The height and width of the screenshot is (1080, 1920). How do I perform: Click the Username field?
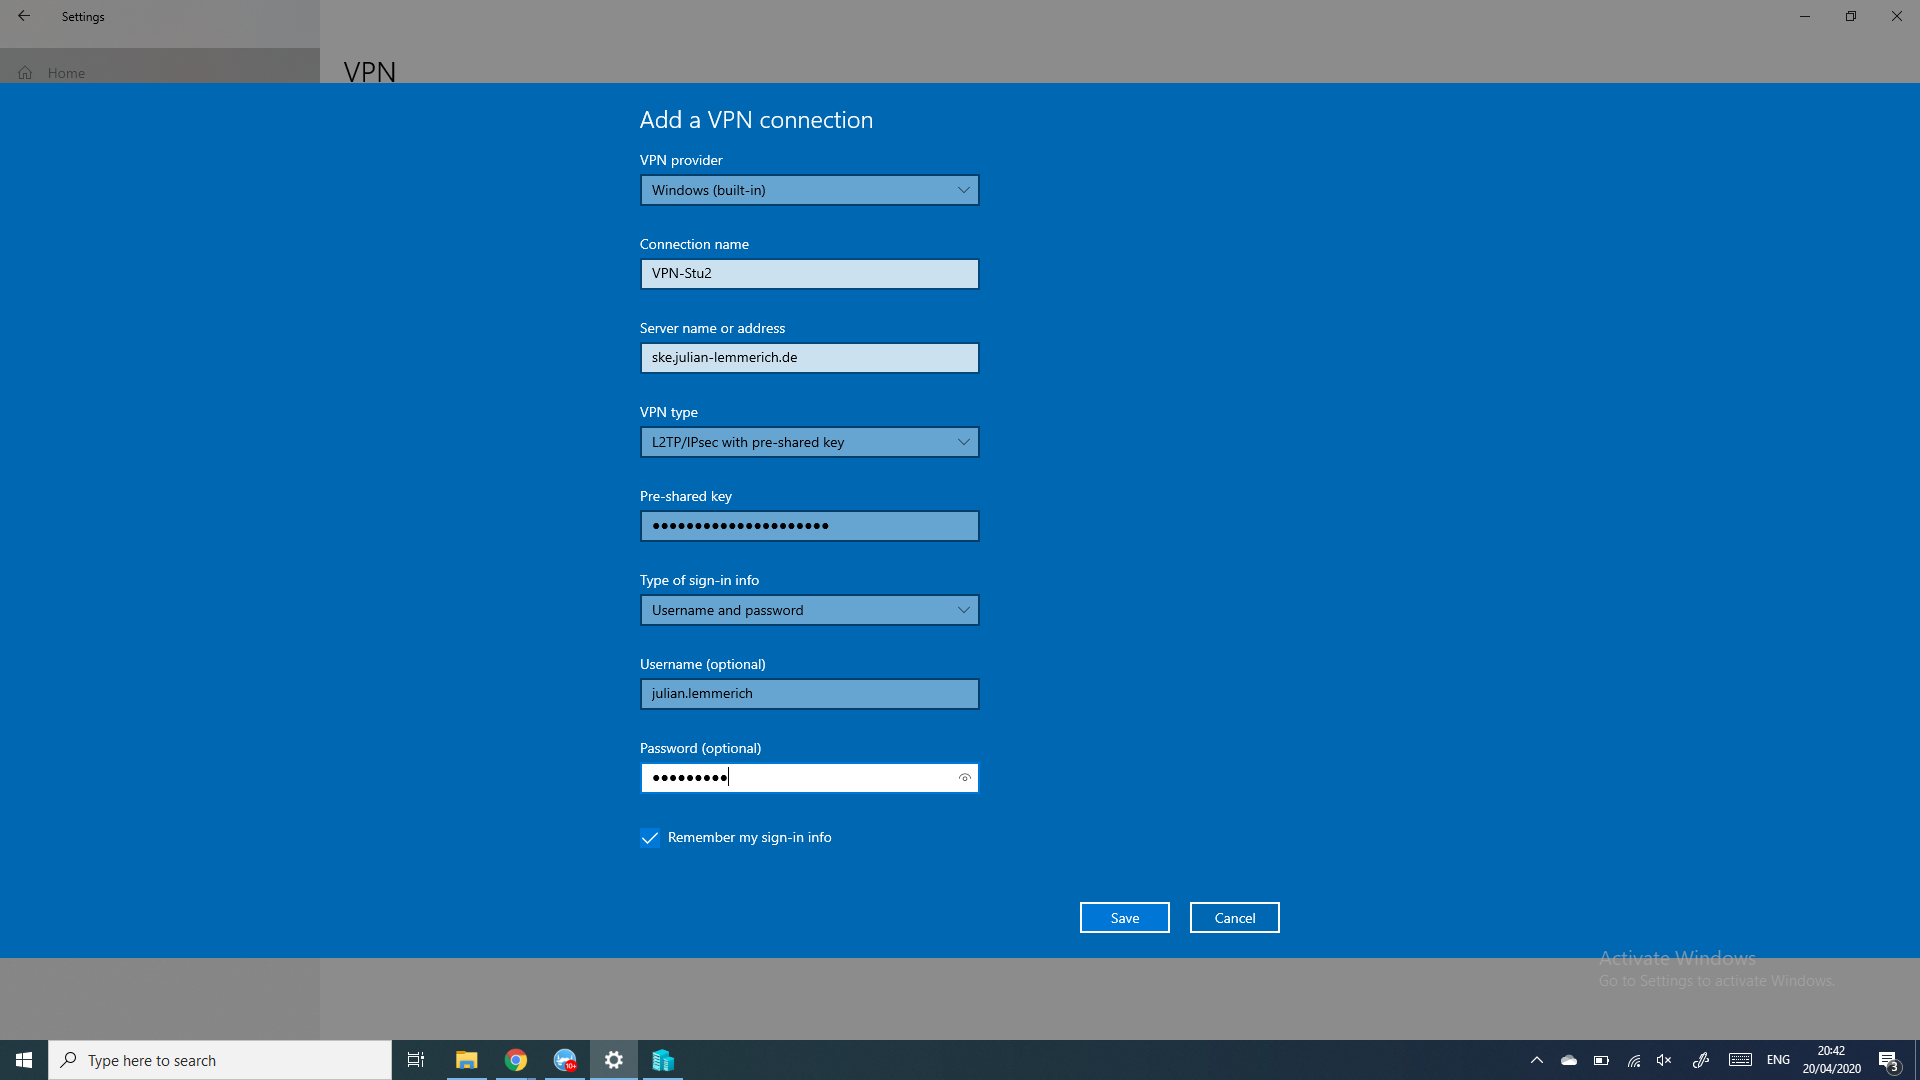pos(809,694)
